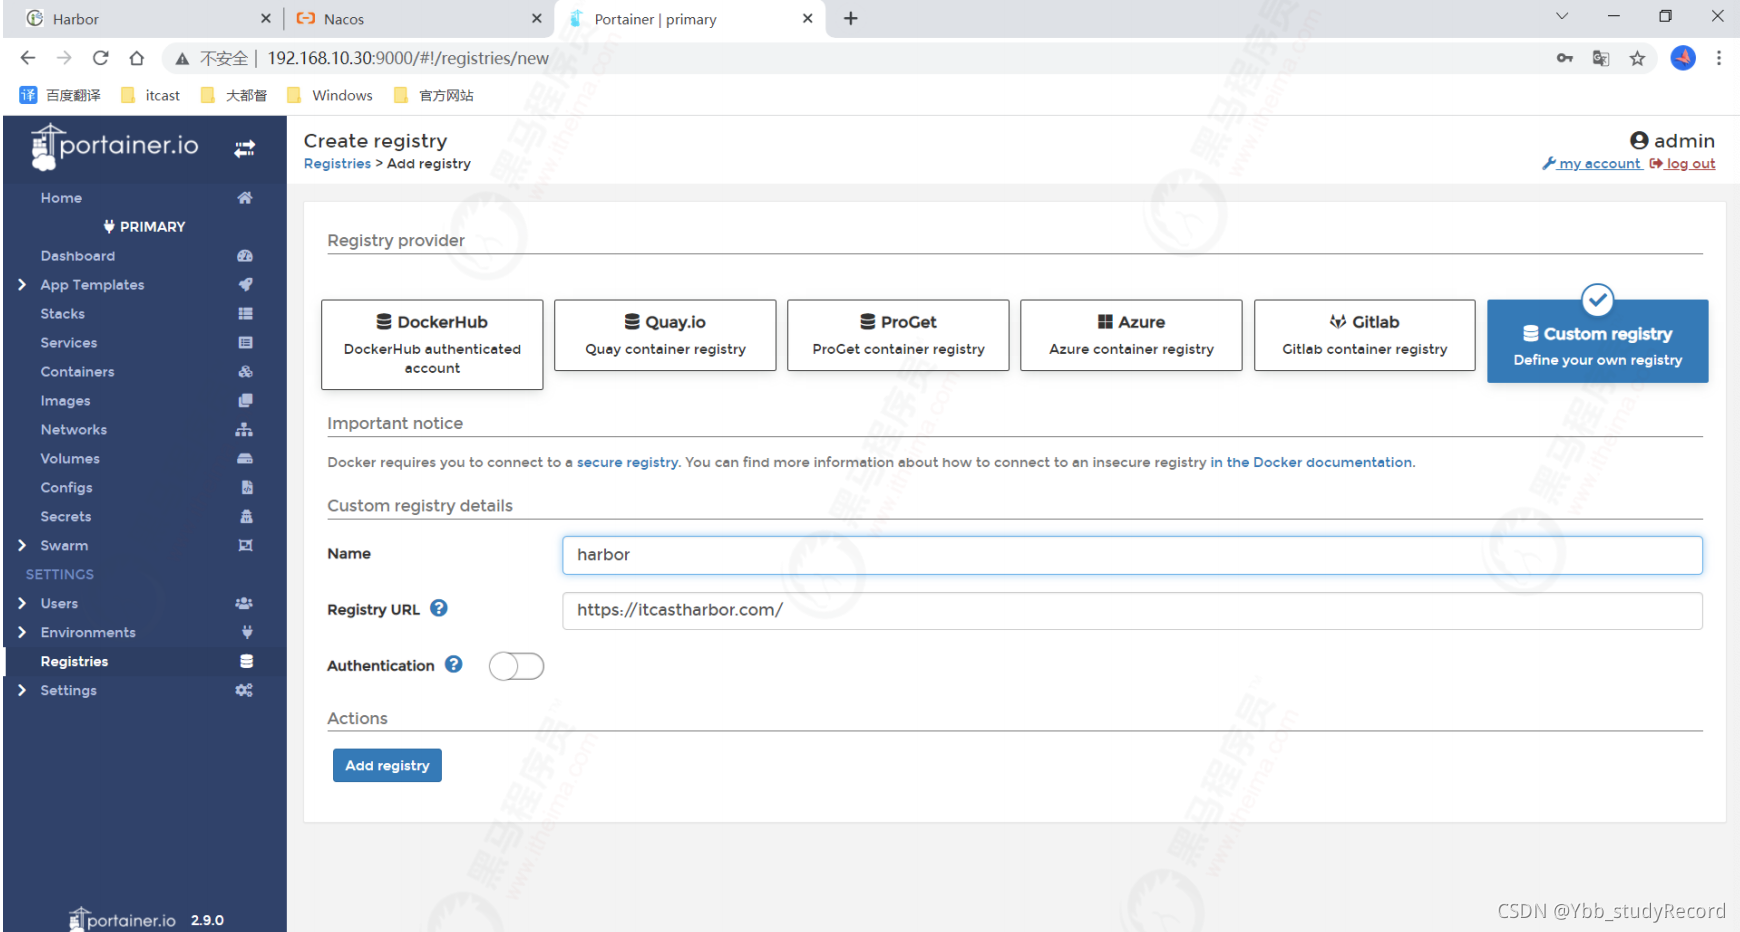
Task: Click the log out link
Action: click(1683, 164)
